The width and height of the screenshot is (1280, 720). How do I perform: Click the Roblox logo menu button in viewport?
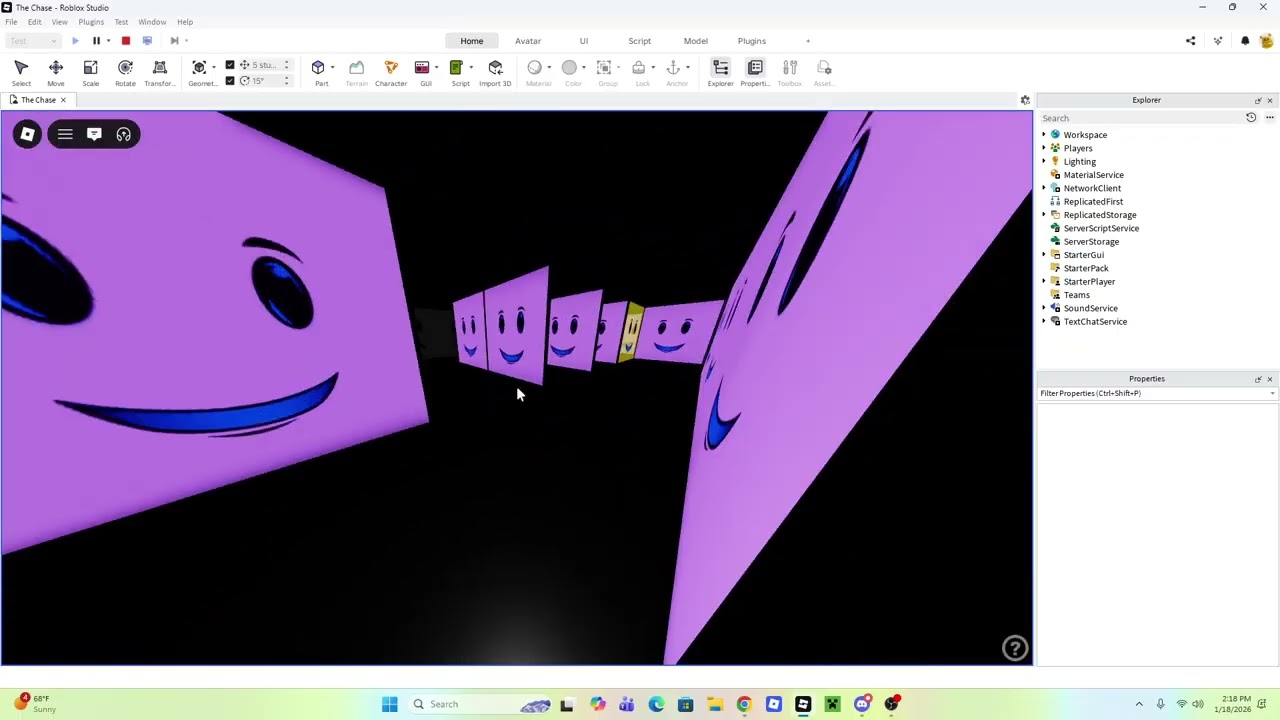pyautogui.click(x=28, y=134)
